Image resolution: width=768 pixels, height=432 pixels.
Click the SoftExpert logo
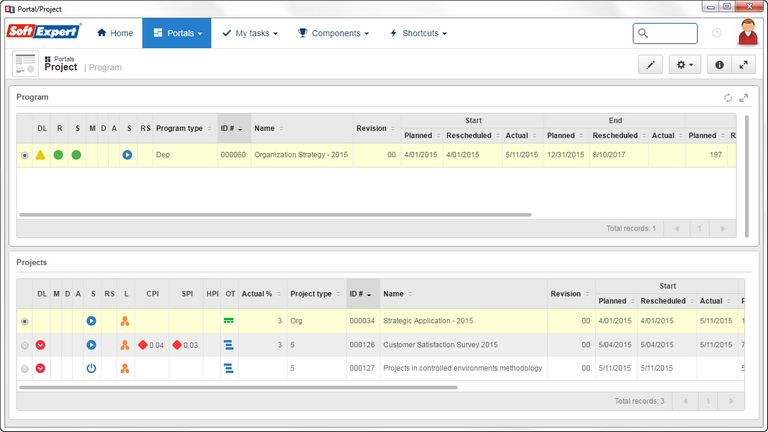coord(44,31)
